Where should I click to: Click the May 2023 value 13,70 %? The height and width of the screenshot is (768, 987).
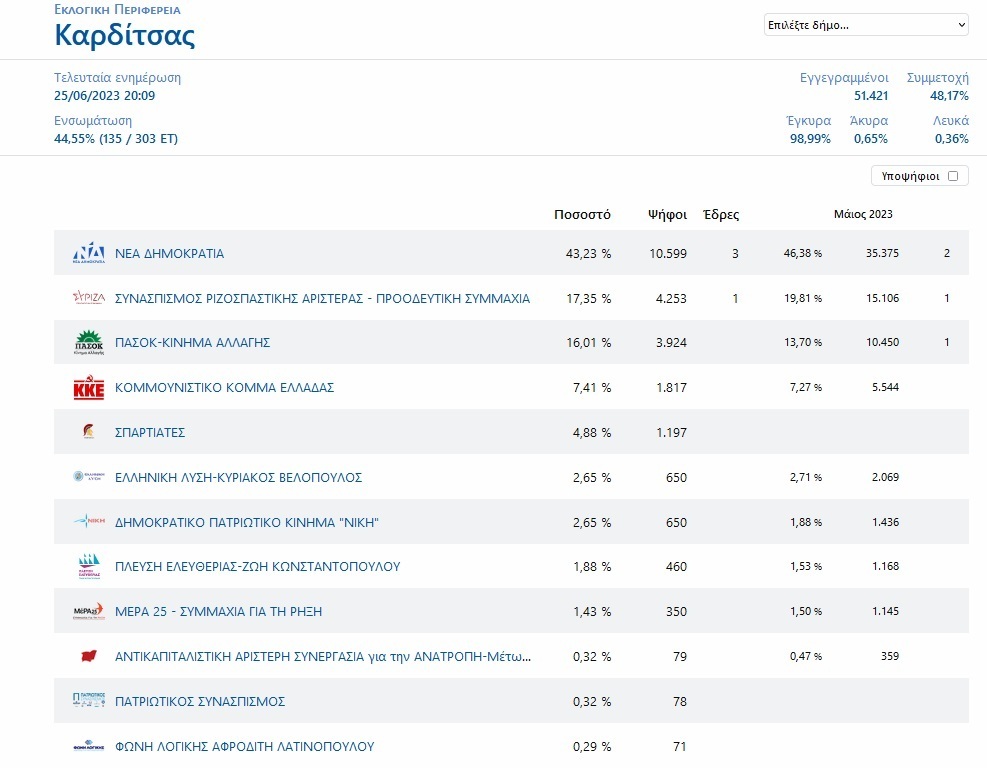pos(803,342)
